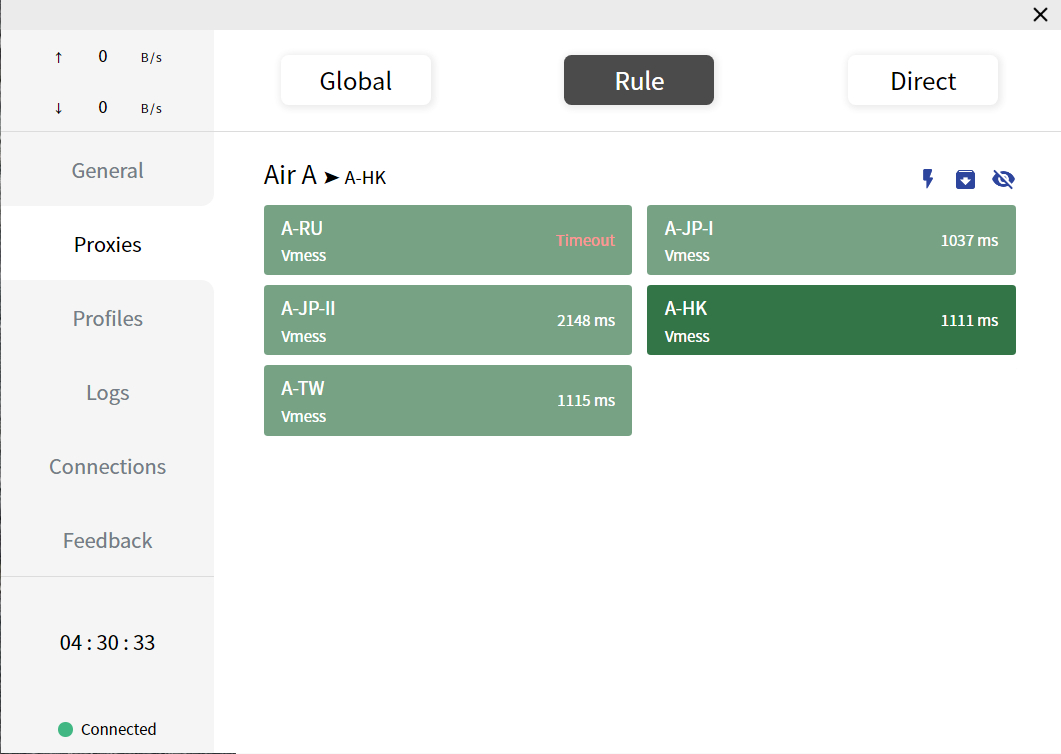Click the upload speed arrow indicator
Image resolution: width=1061 pixels, height=754 pixels.
point(58,57)
